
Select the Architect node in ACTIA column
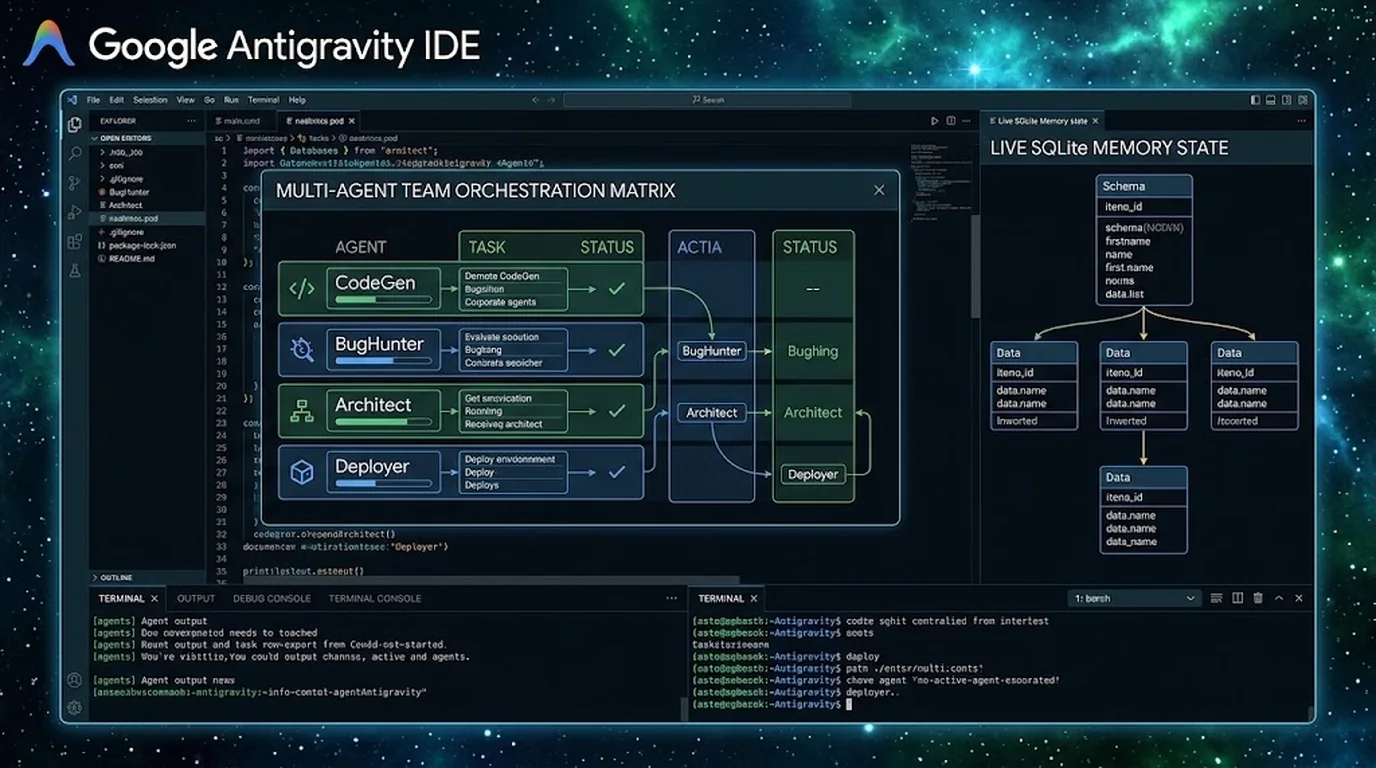(x=711, y=412)
